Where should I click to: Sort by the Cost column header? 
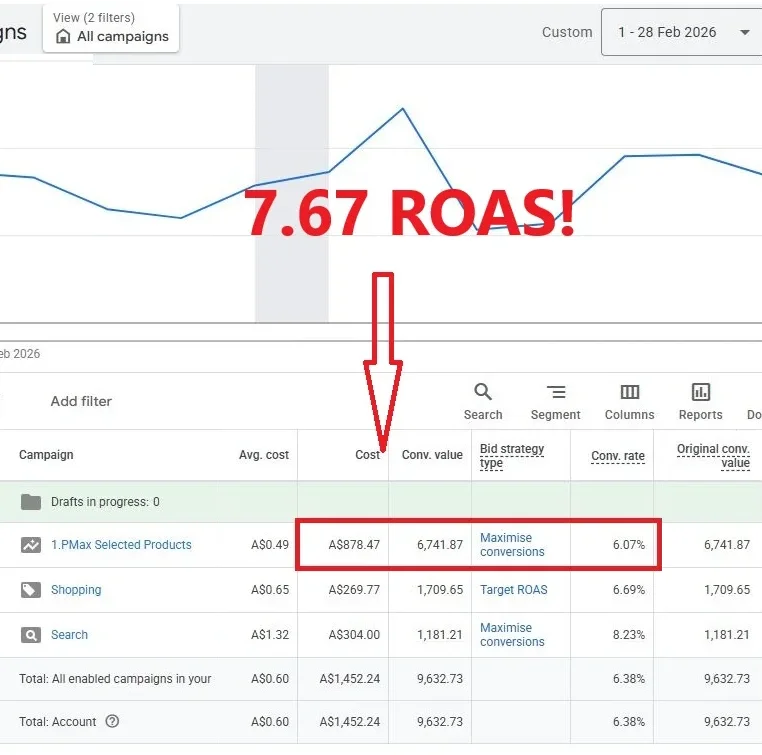(x=367, y=455)
